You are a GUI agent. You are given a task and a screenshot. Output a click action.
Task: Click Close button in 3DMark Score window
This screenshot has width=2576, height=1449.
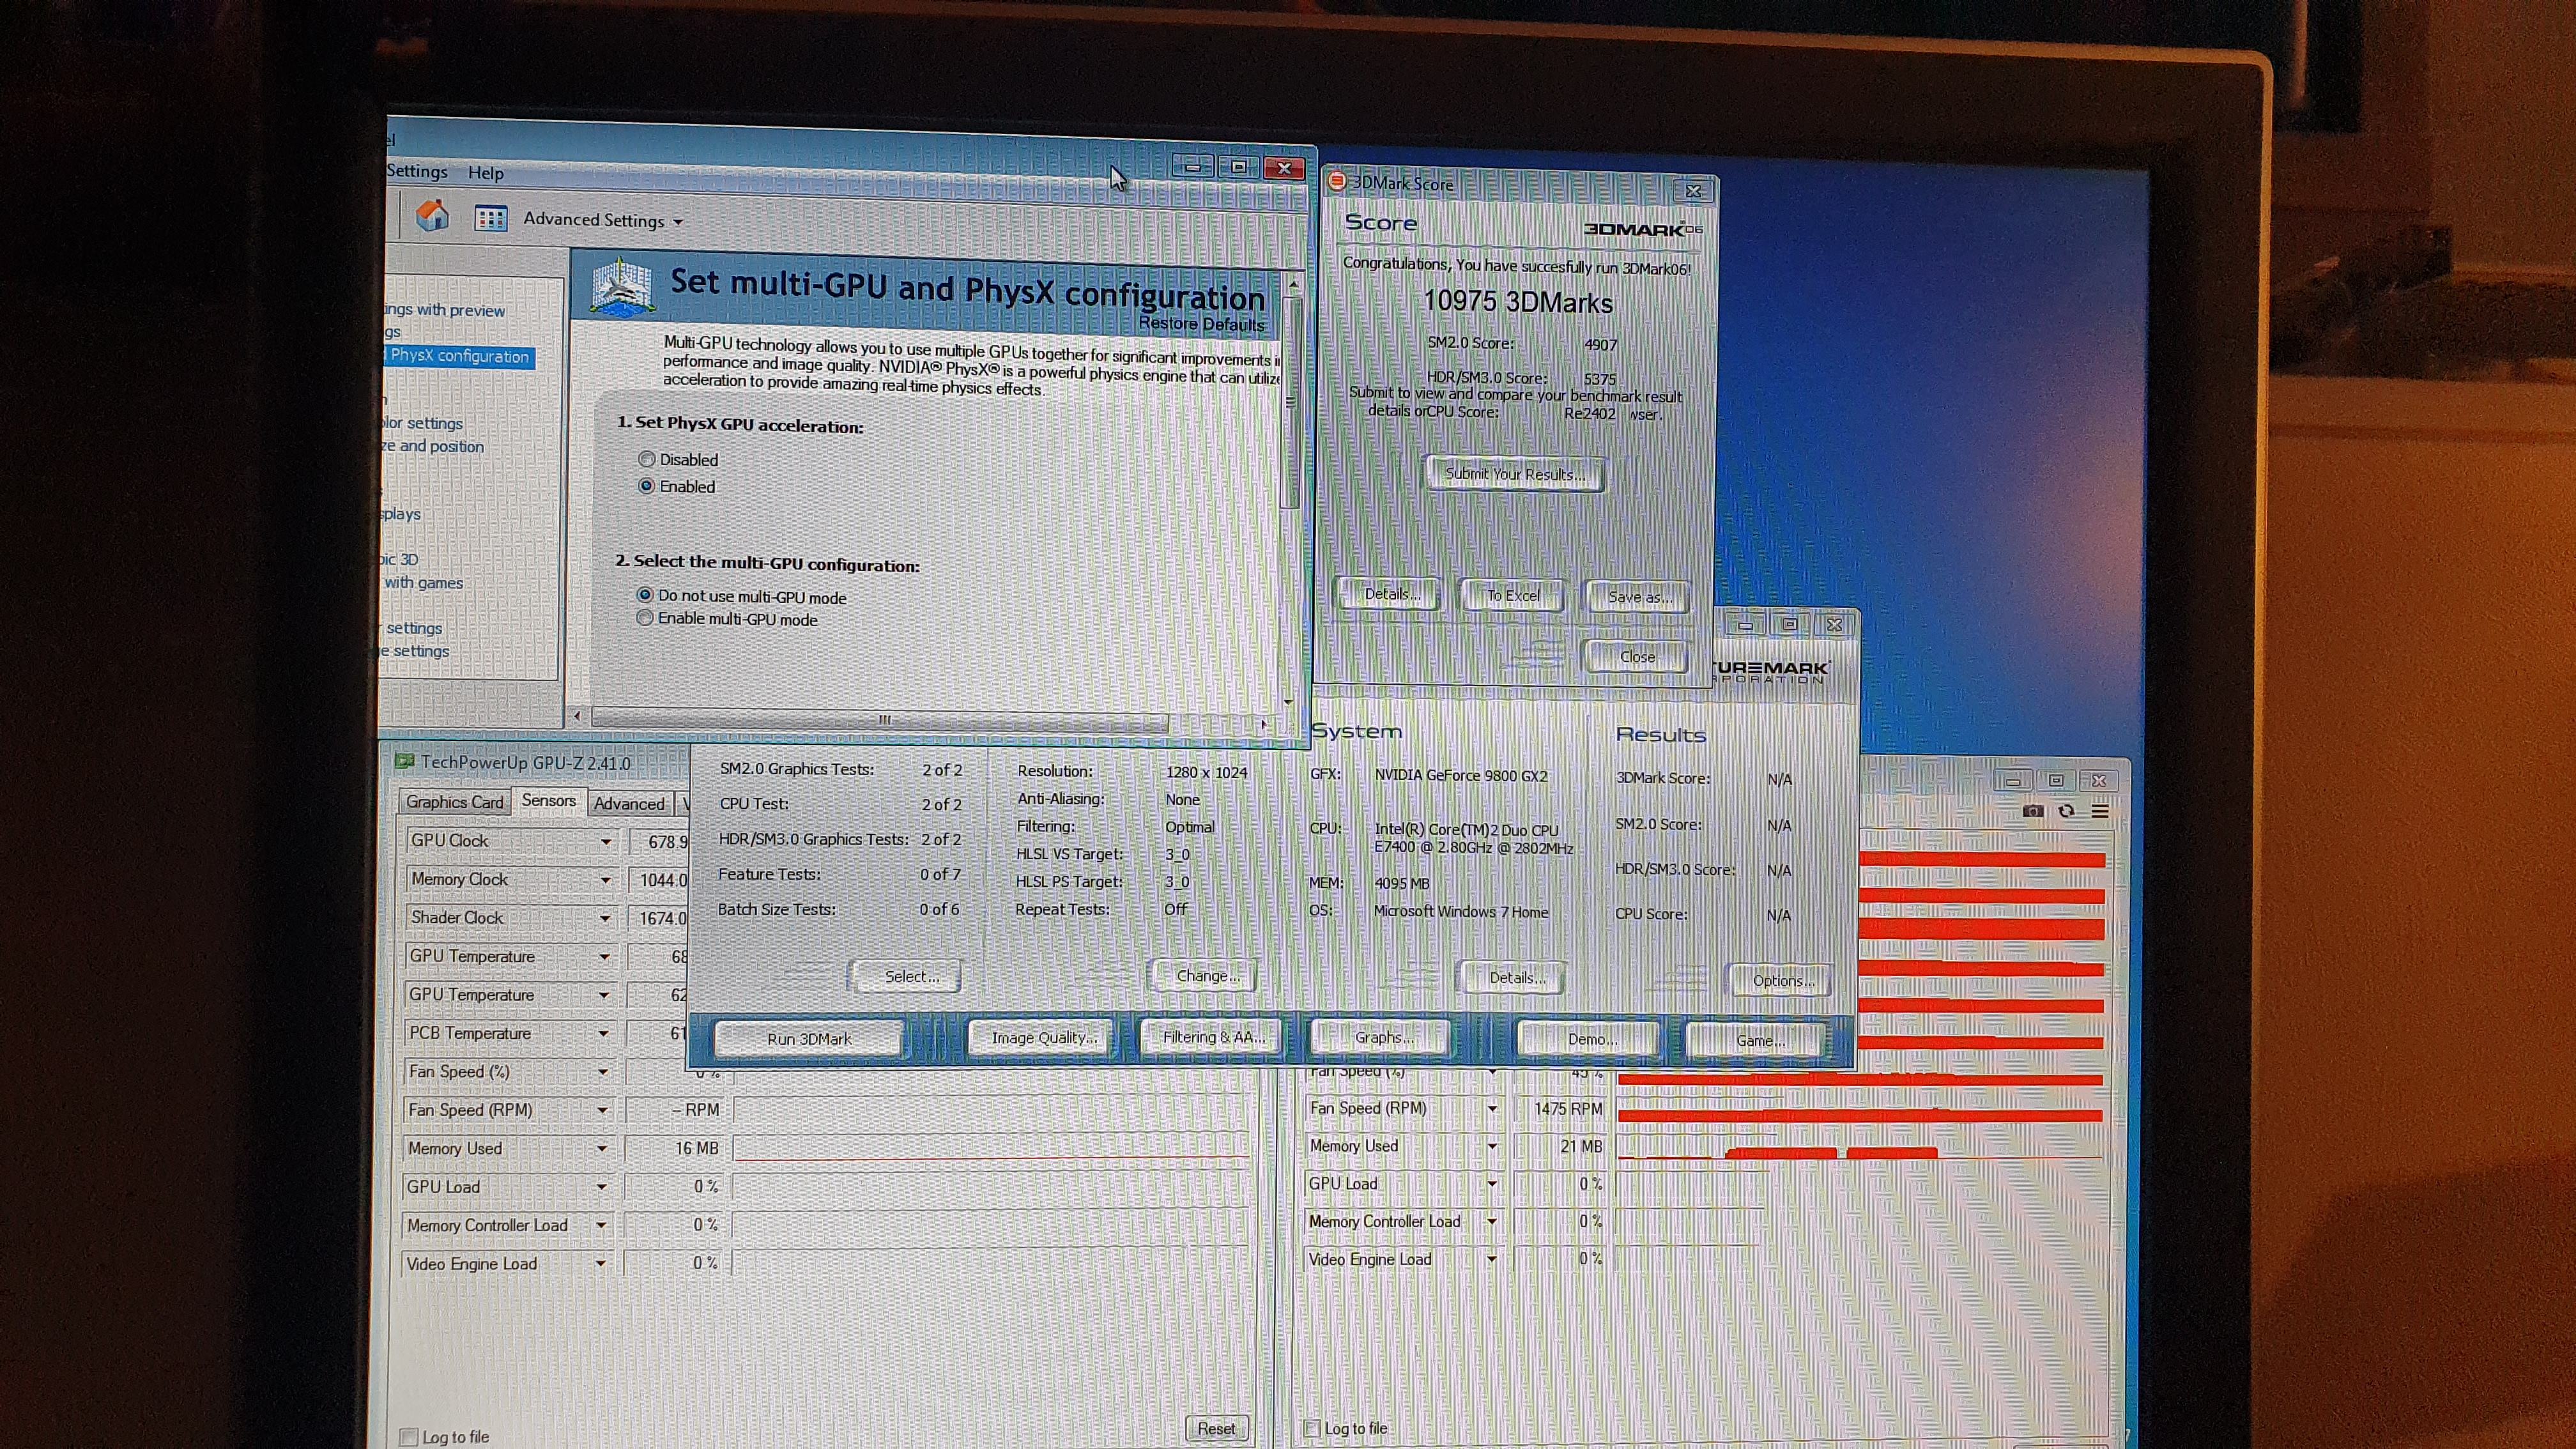click(x=1637, y=657)
